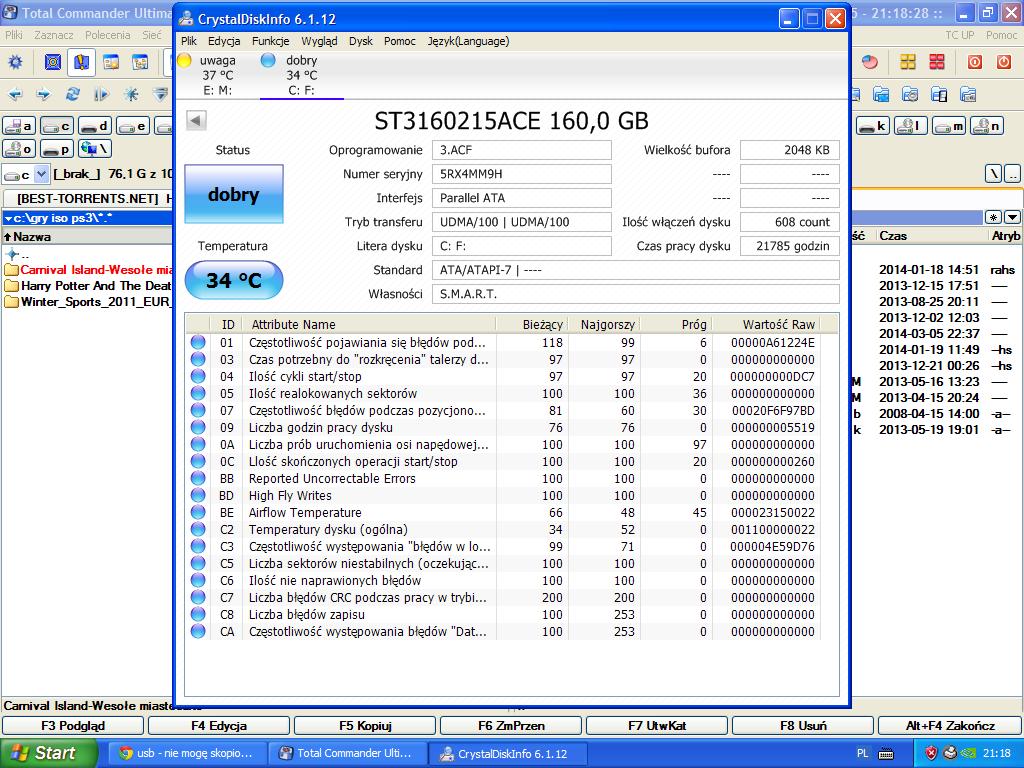
Task: Select Harry Potter And The Deat folder
Action: [88, 285]
